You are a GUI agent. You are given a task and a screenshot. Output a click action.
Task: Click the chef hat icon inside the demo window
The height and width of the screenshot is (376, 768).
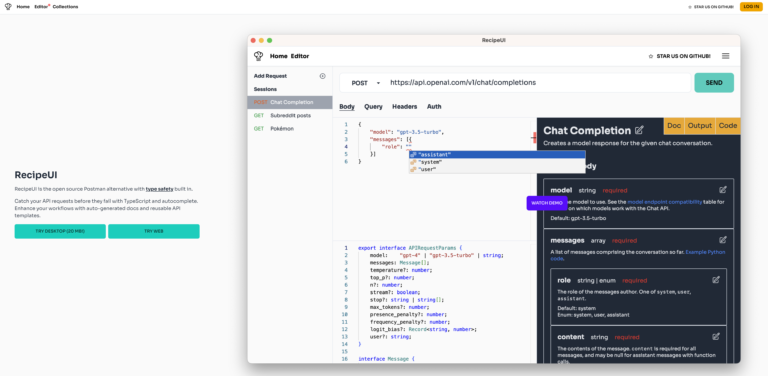[259, 56]
